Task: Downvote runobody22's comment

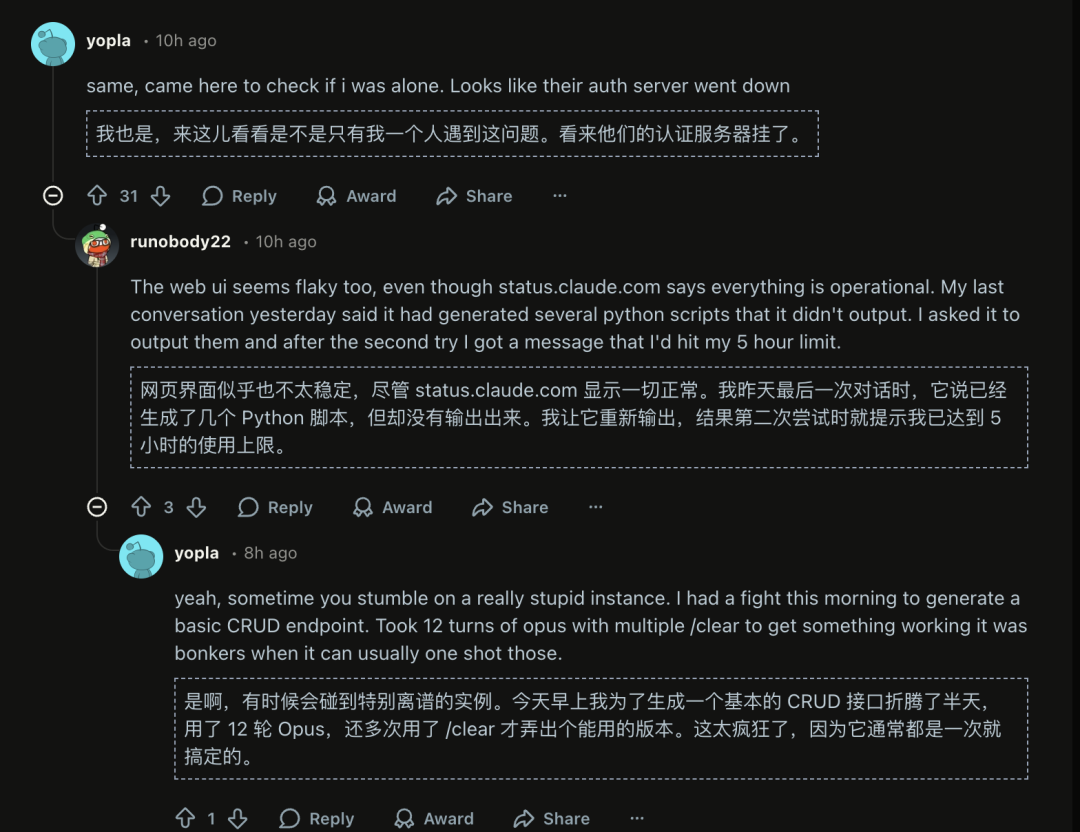Action: (x=196, y=507)
